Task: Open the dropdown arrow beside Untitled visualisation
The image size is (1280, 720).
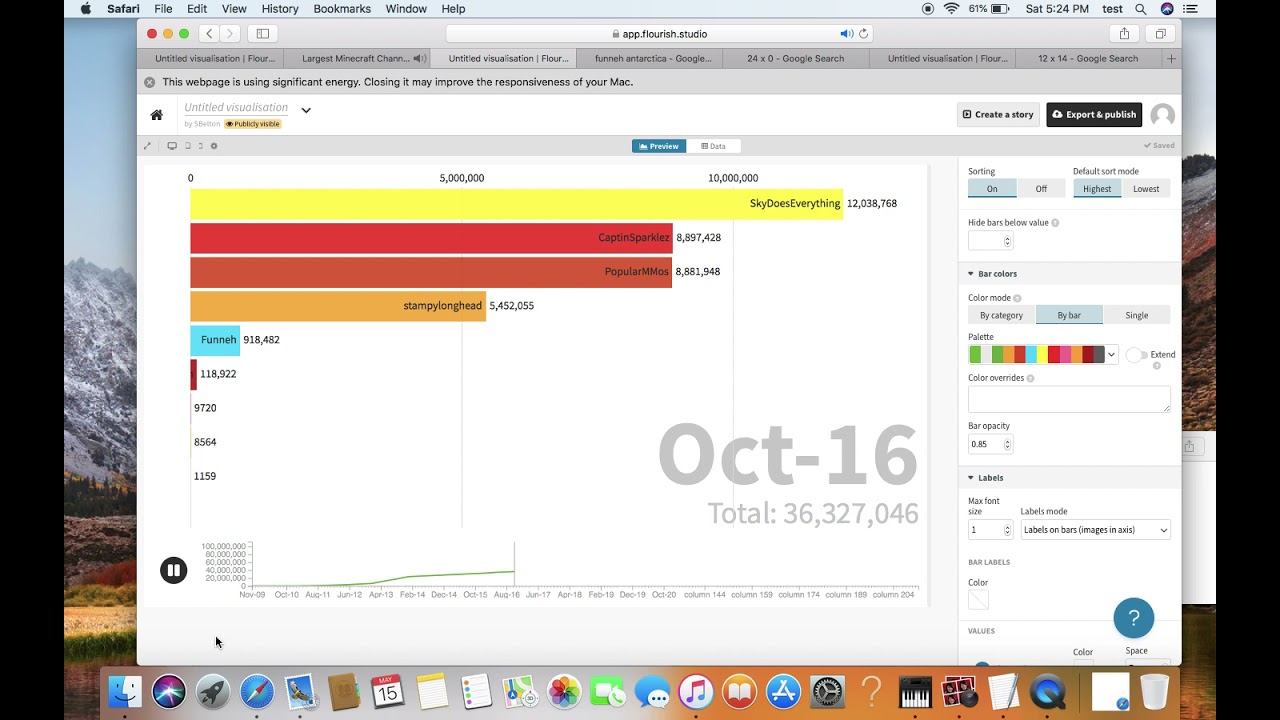Action: point(306,110)
